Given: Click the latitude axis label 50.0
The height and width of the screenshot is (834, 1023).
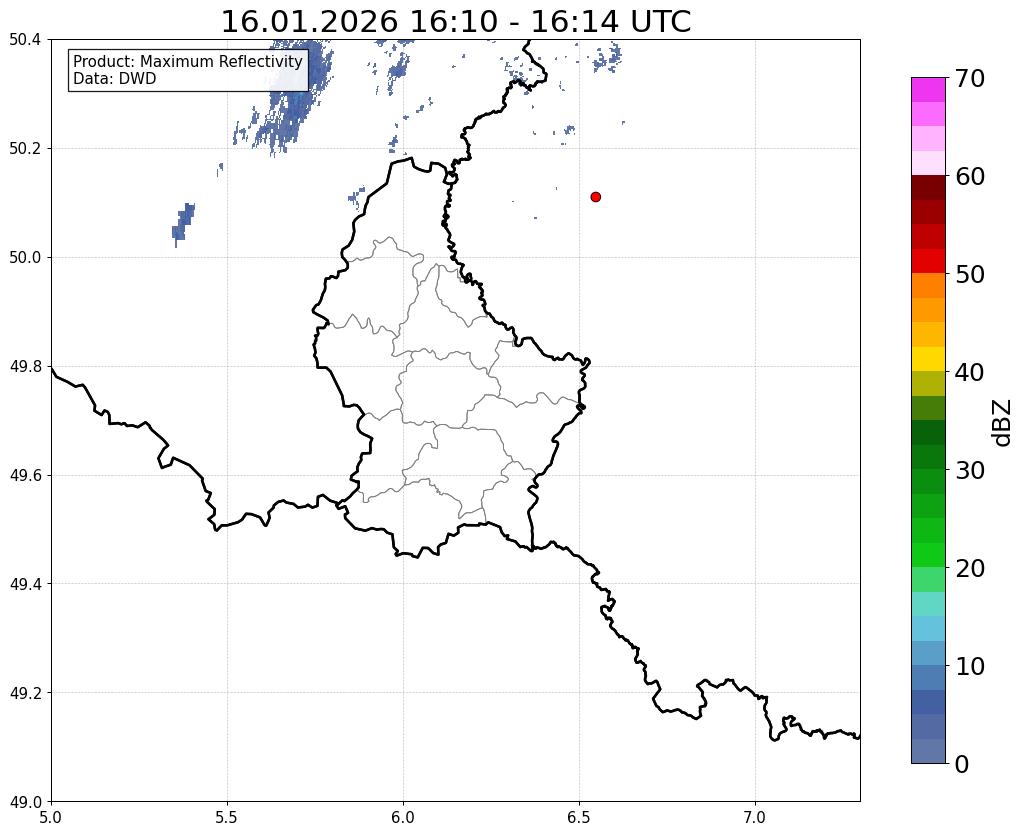Looking at the screenshot, I should coord(25,258).
